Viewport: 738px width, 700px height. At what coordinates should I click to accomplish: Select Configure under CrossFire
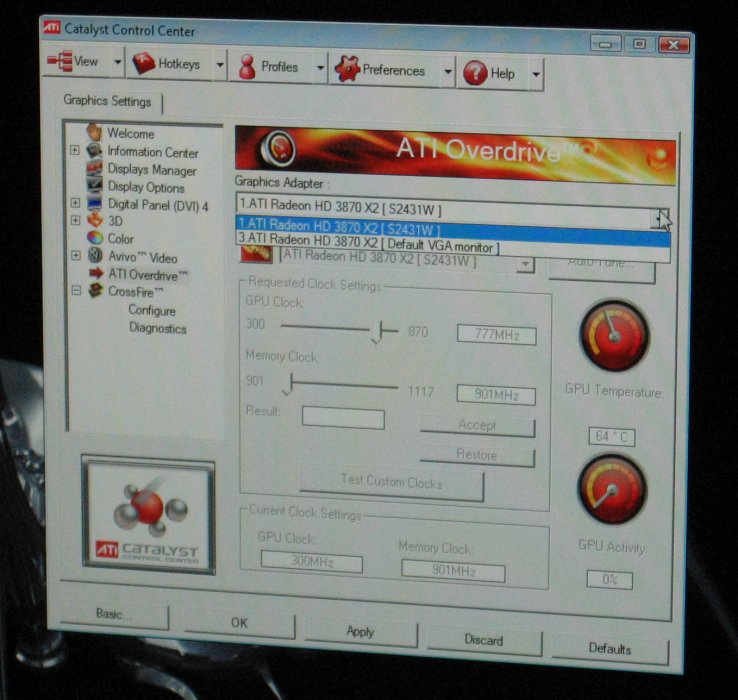pos(152,310)
